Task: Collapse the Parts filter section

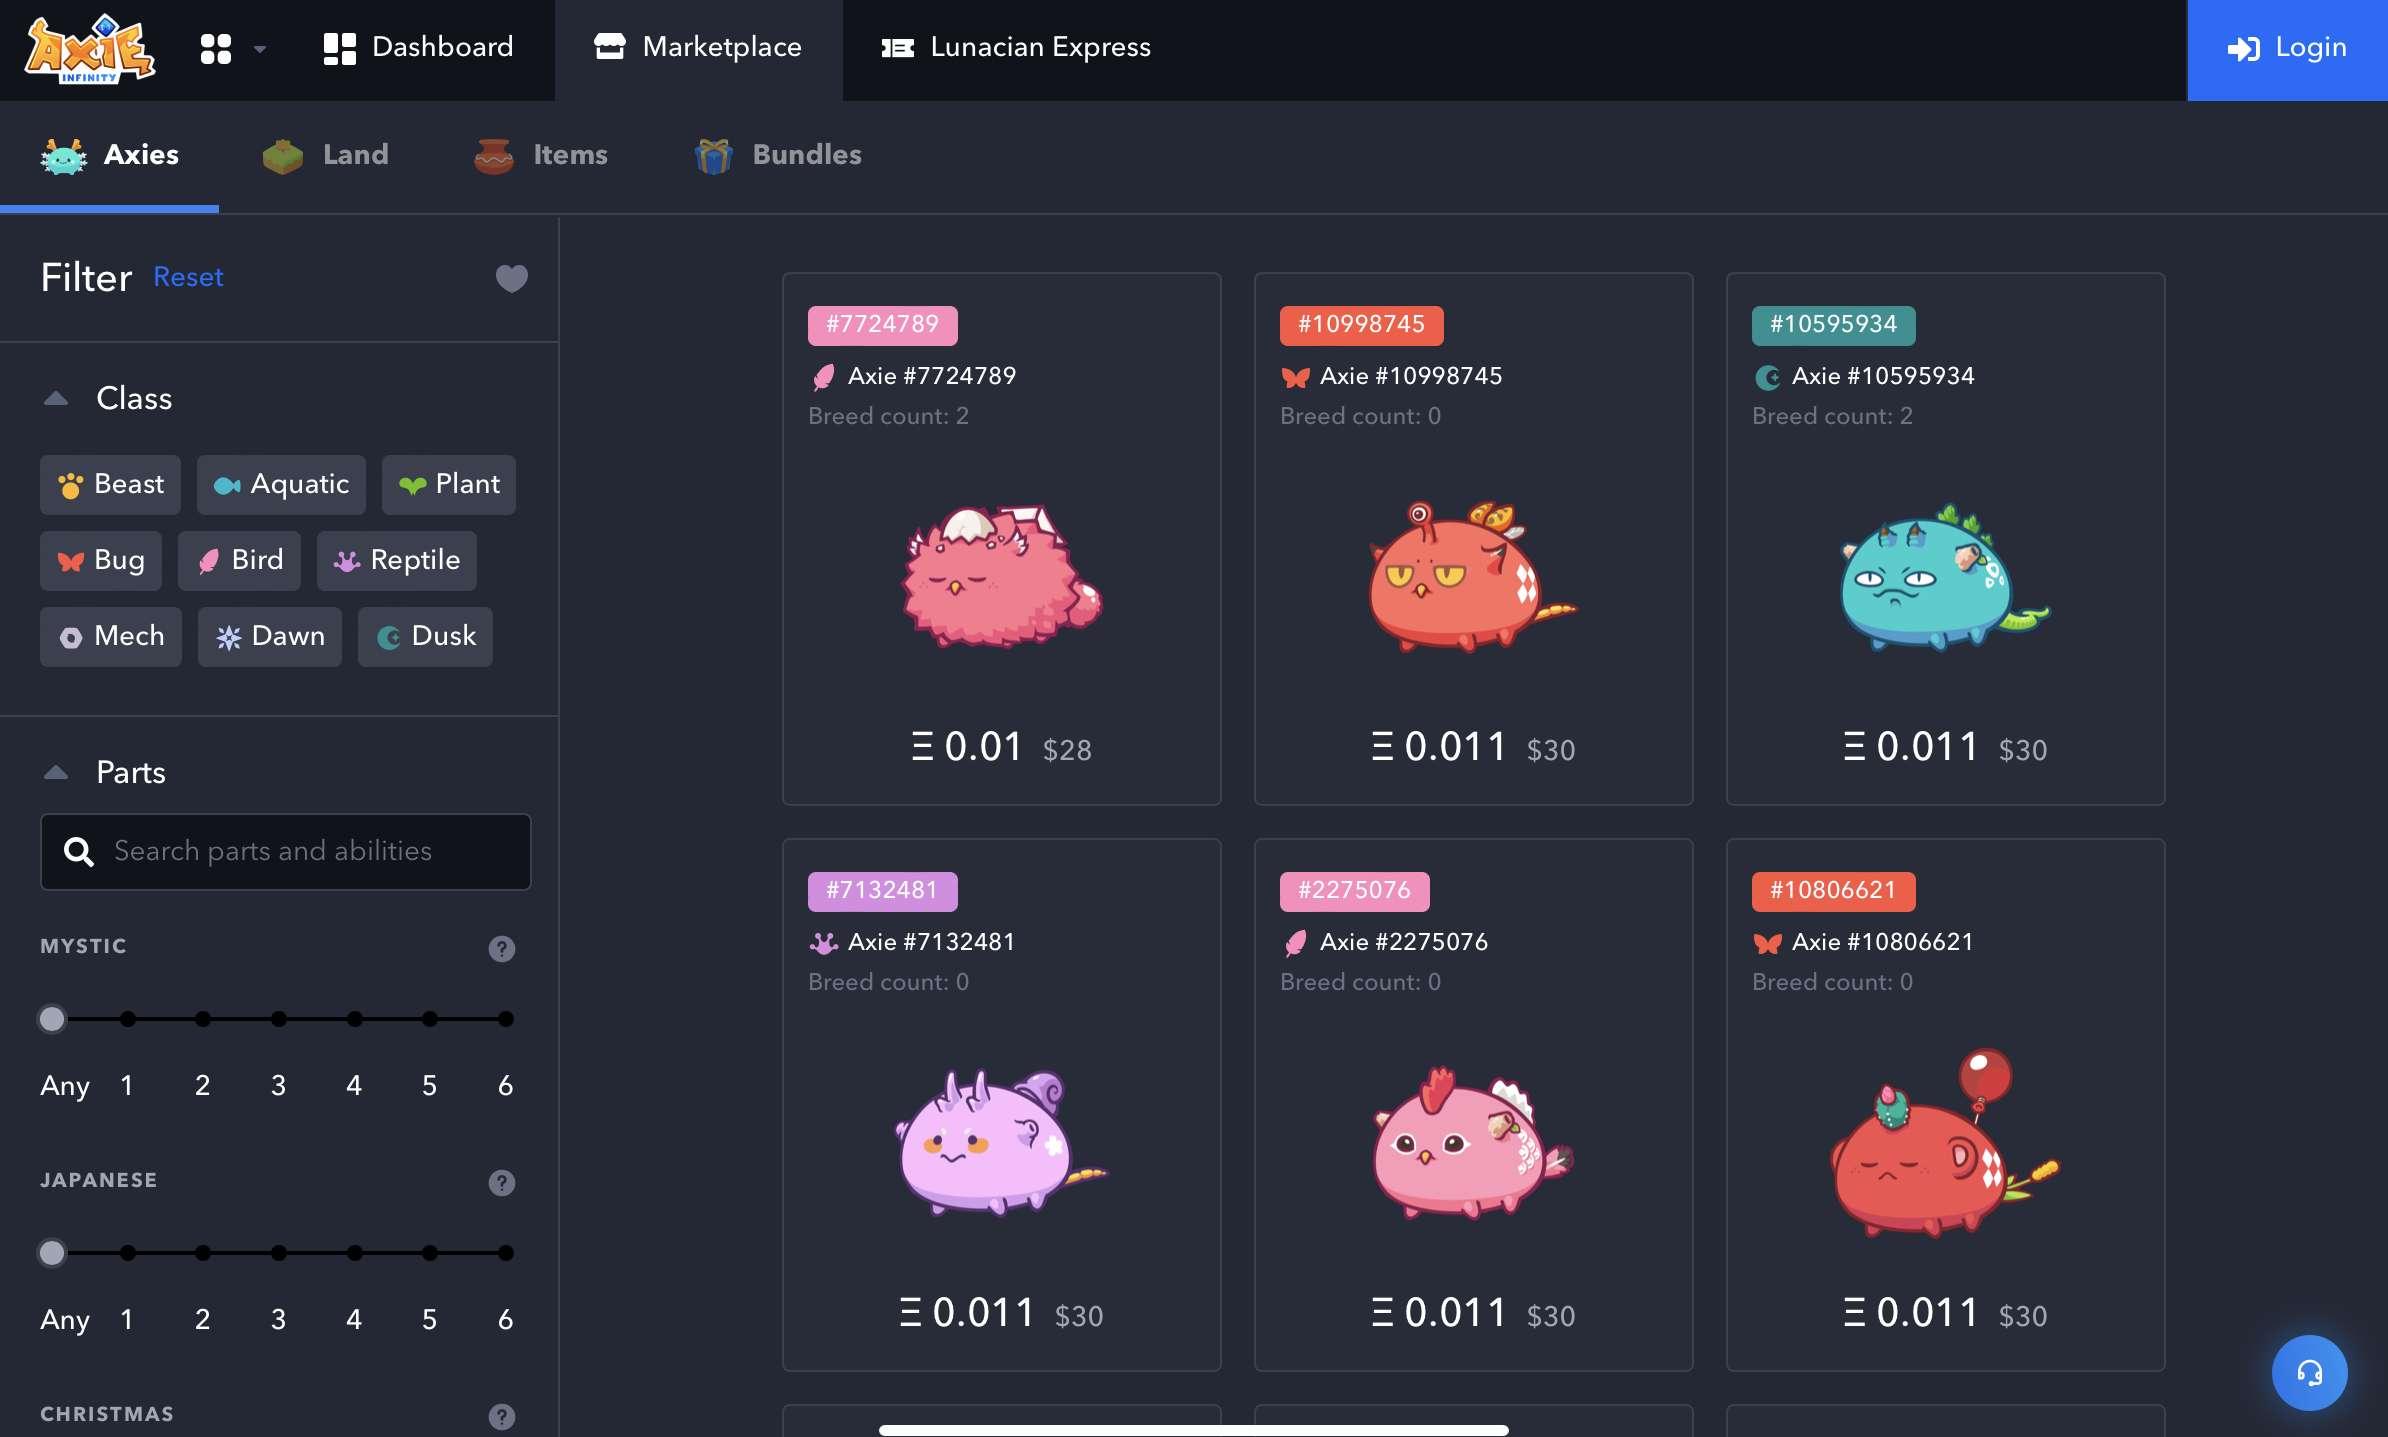Action: click(x=56, y=772)
